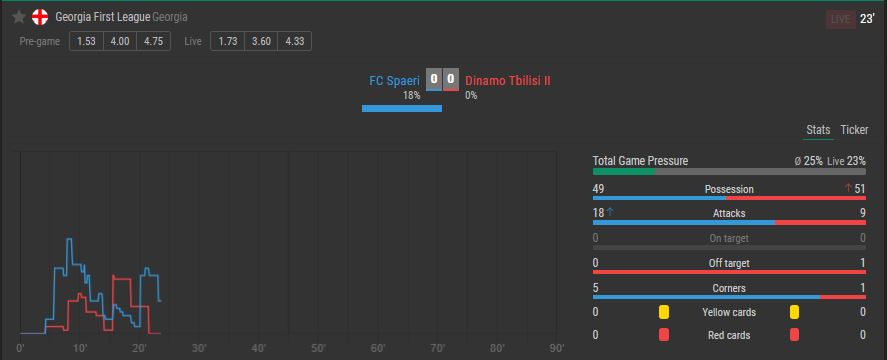This screenshot has height=360, width=887.
Task: Click the Georgia flag icon
Action: tap(40, 17)
